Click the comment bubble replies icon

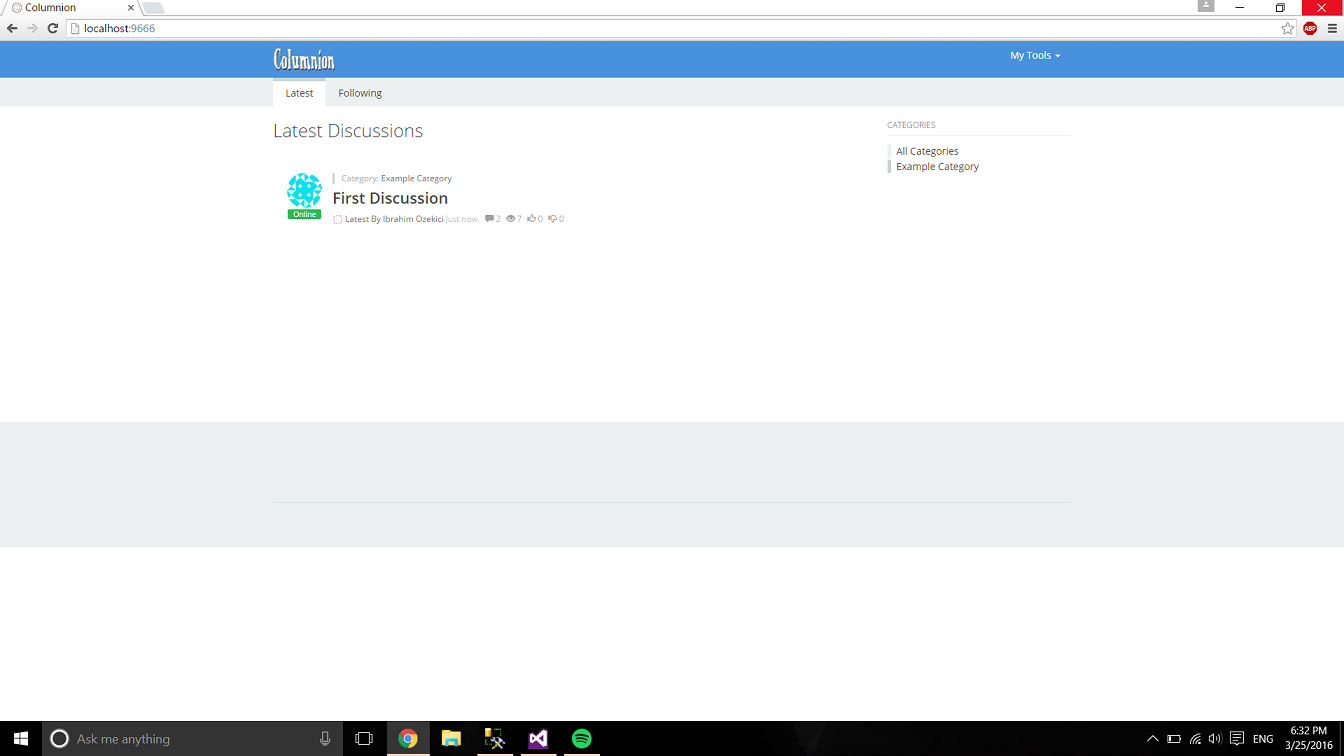point(490,219)
